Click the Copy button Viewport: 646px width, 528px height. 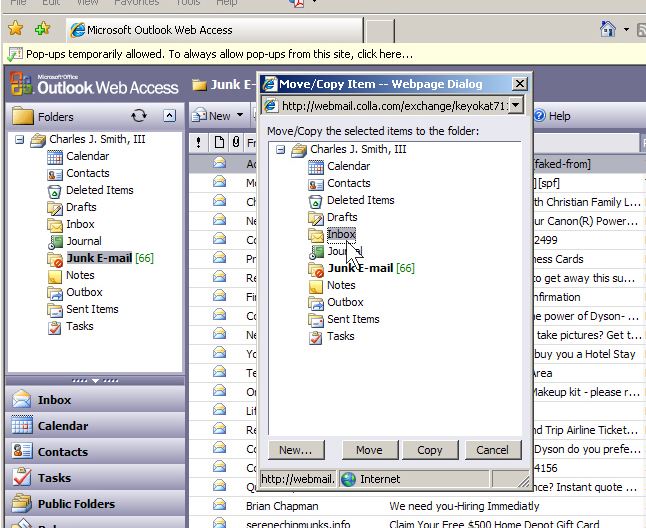tap(430, 450)
